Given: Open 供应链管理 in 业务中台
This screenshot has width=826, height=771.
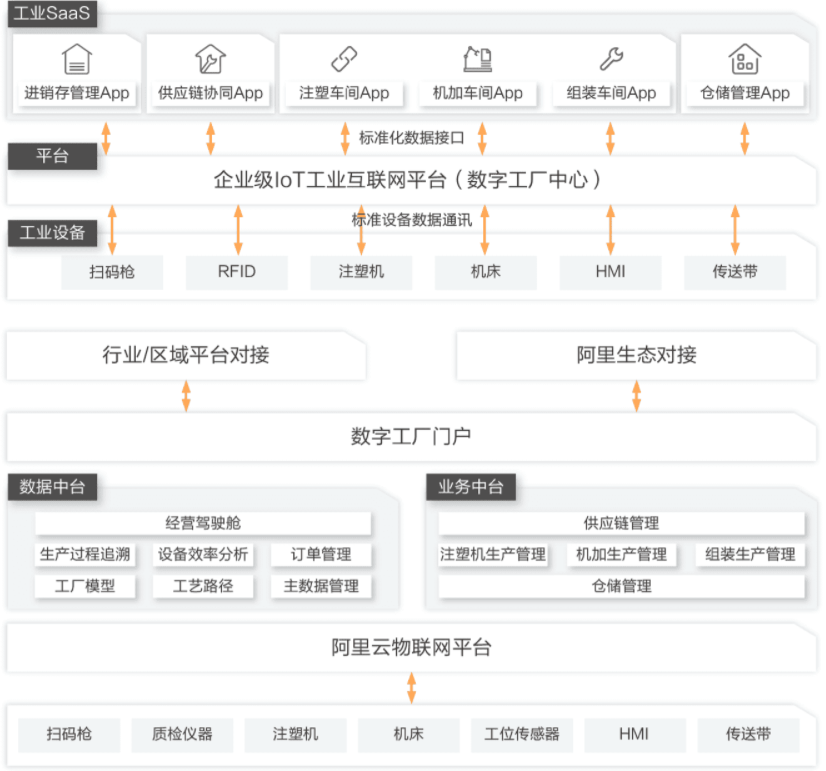Looking at the screenshot, I should point(622,523).
